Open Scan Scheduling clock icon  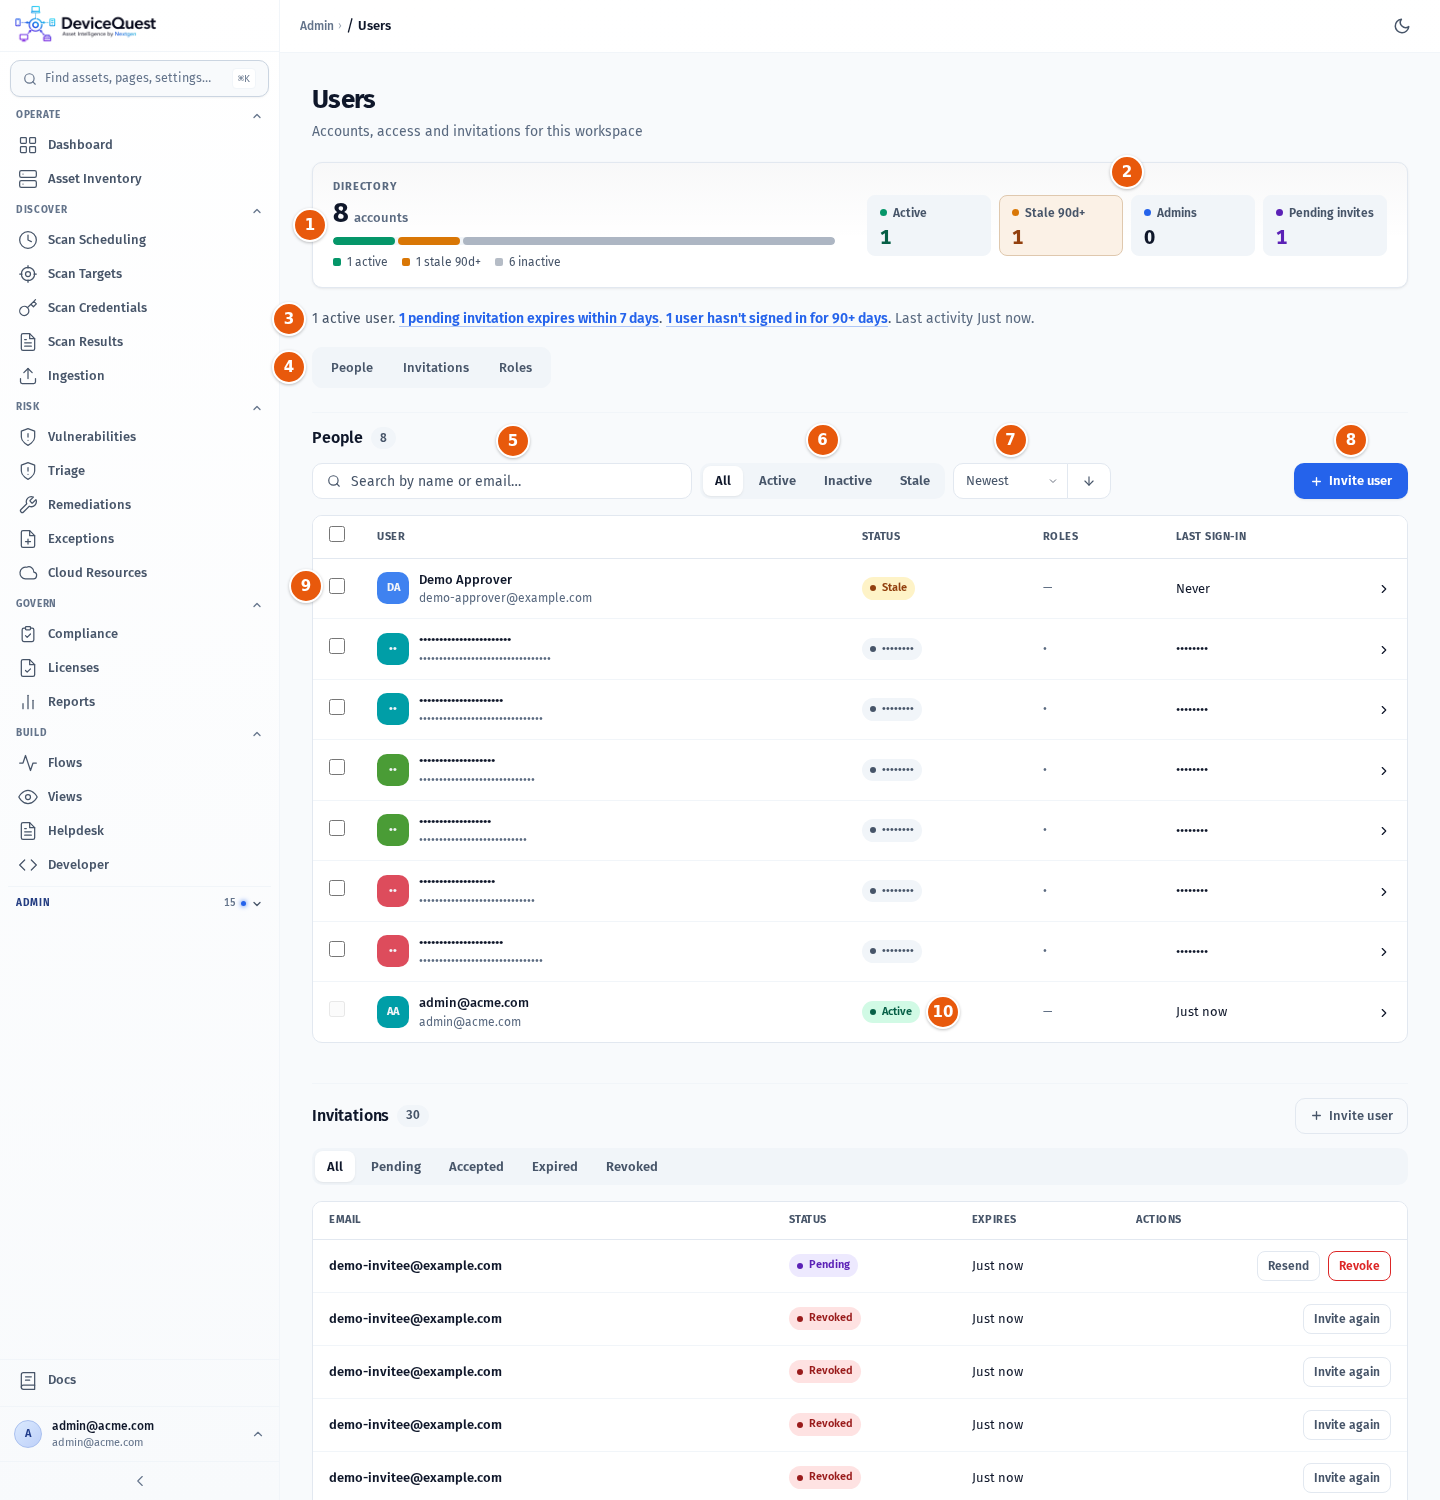28,240
